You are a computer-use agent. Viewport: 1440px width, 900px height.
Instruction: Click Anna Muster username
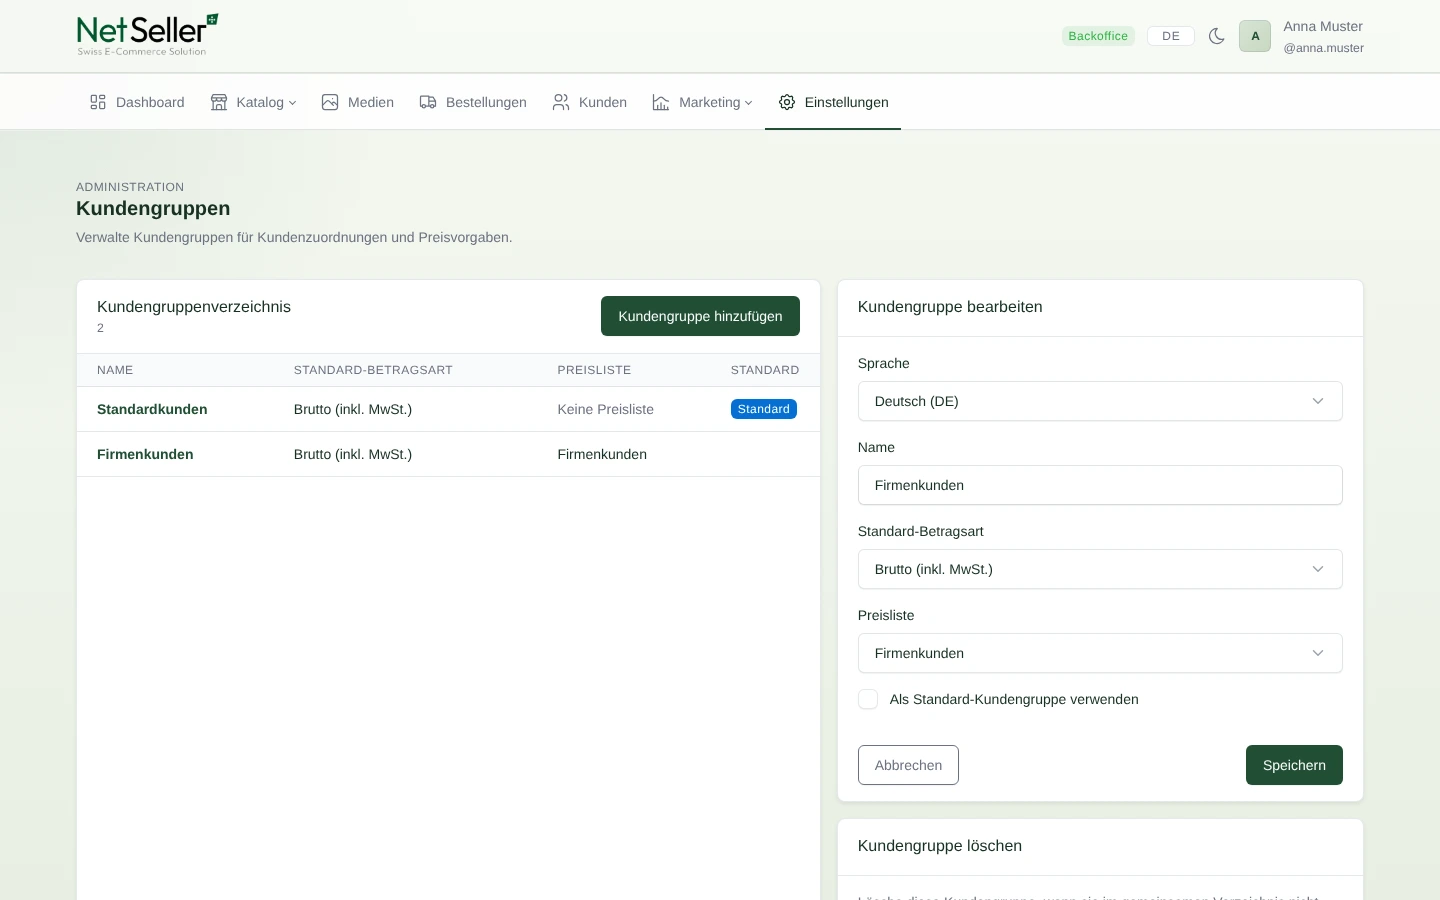point(1323,26)
